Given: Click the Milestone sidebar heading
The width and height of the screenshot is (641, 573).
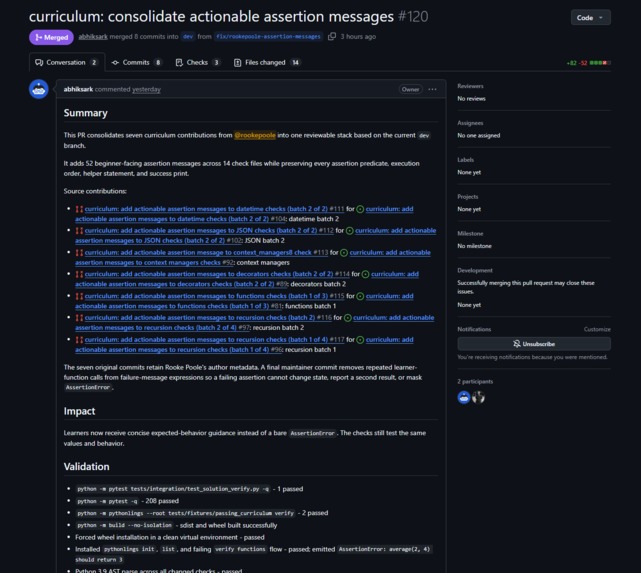Looking at the screenshot, I should click(x=470, y=233).
